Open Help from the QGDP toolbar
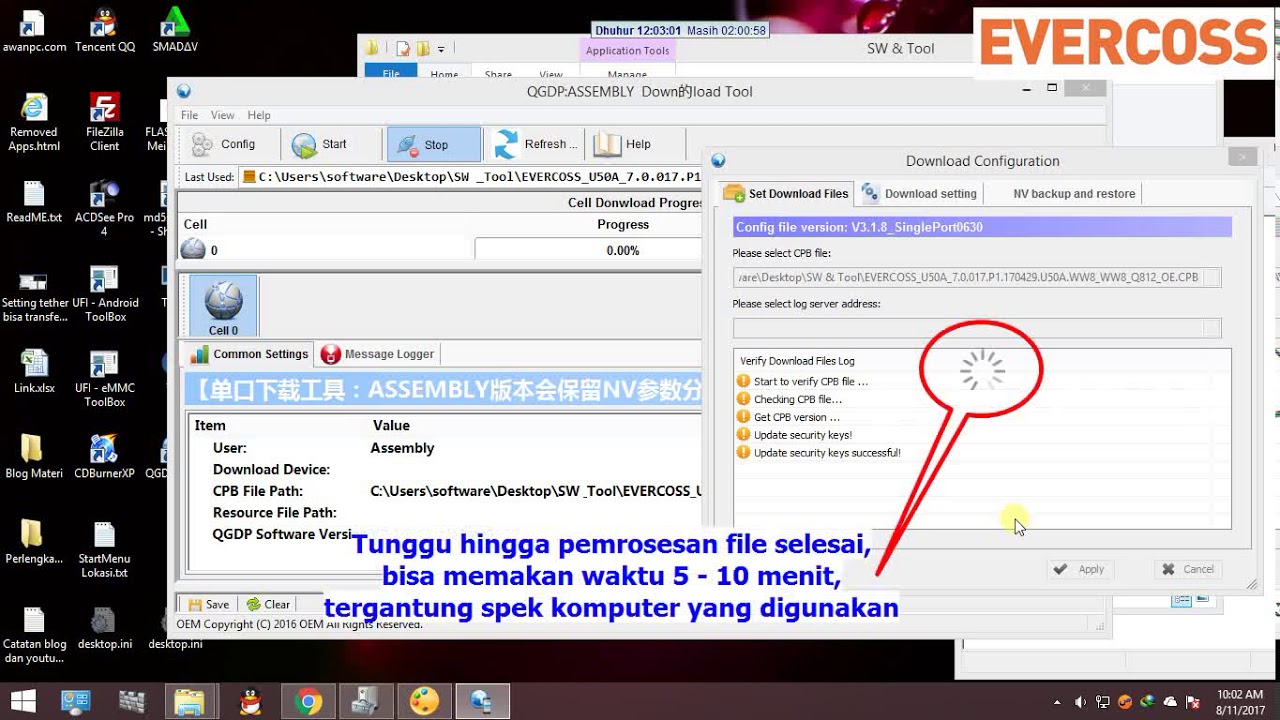 (622, 145)
